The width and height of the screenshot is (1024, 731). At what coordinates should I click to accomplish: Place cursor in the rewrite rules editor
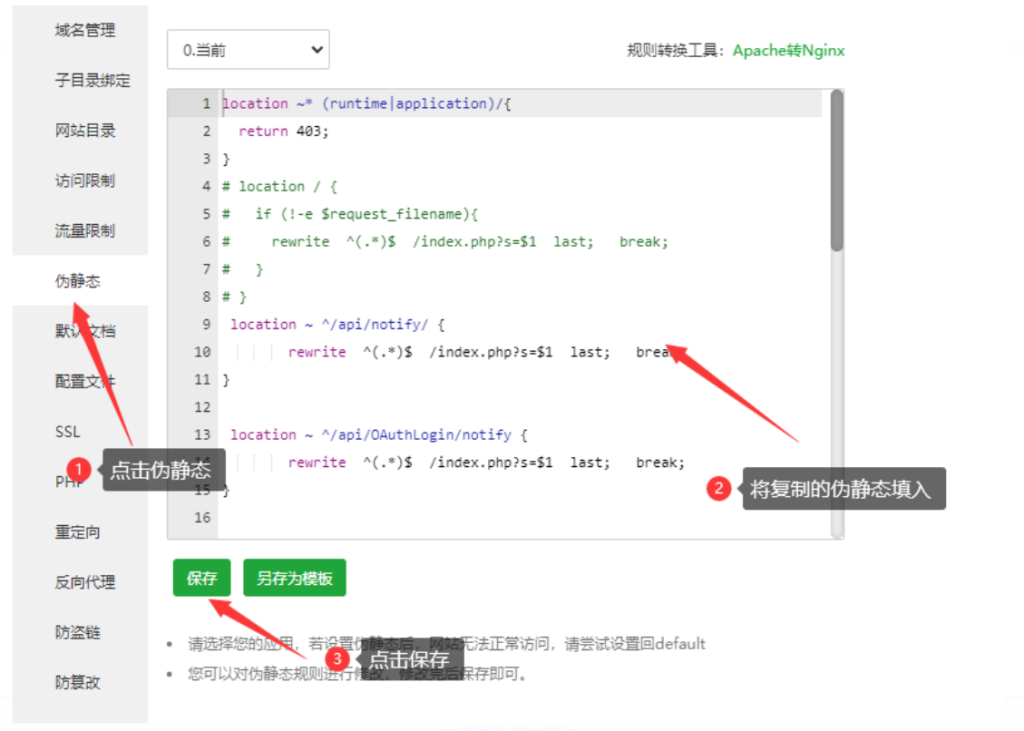500,300
